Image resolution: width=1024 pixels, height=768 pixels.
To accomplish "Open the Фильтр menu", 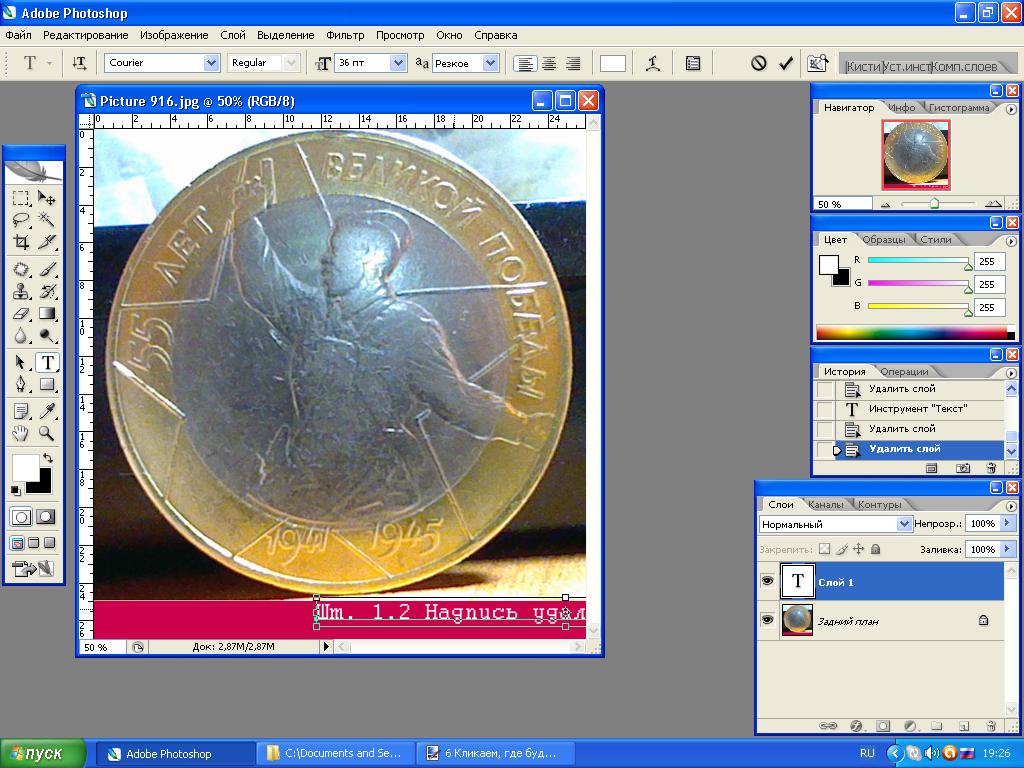I will [x=345, y=35].
